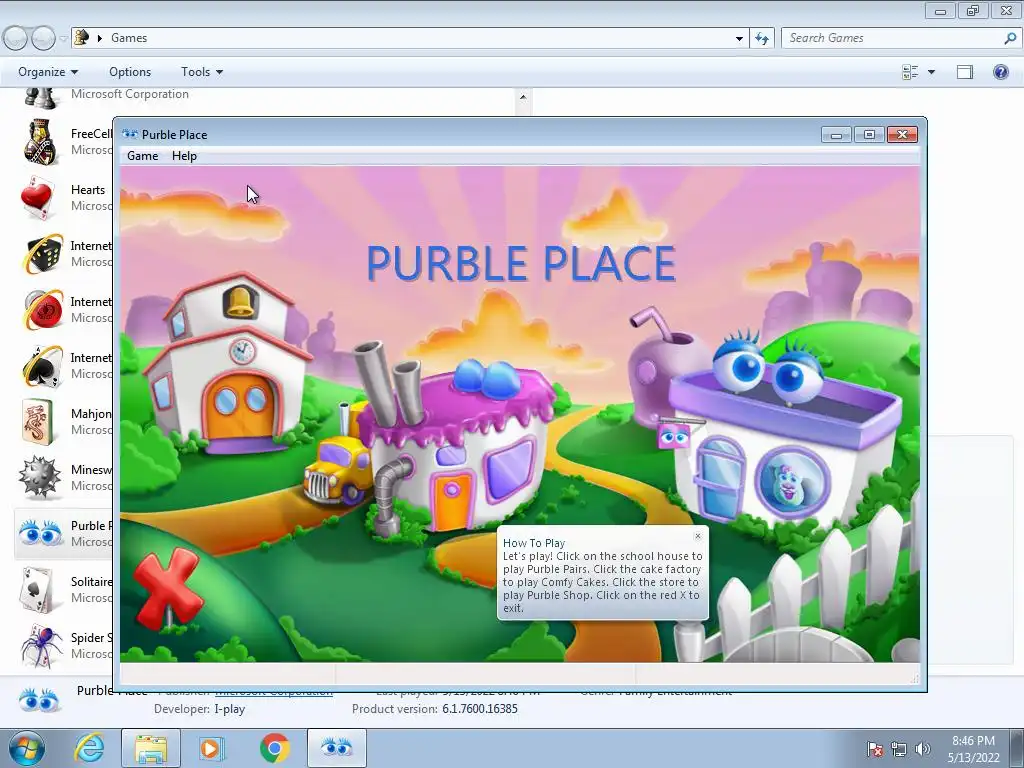Click the Forward navigation button
Screen dimensions: 1024x768
(43, 39)
